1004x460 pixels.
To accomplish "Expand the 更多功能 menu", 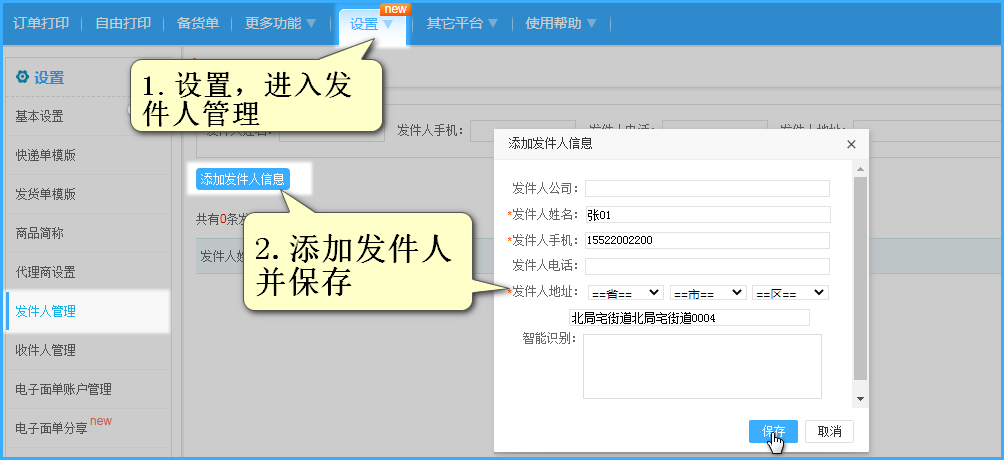I will (x=280, y=22).
